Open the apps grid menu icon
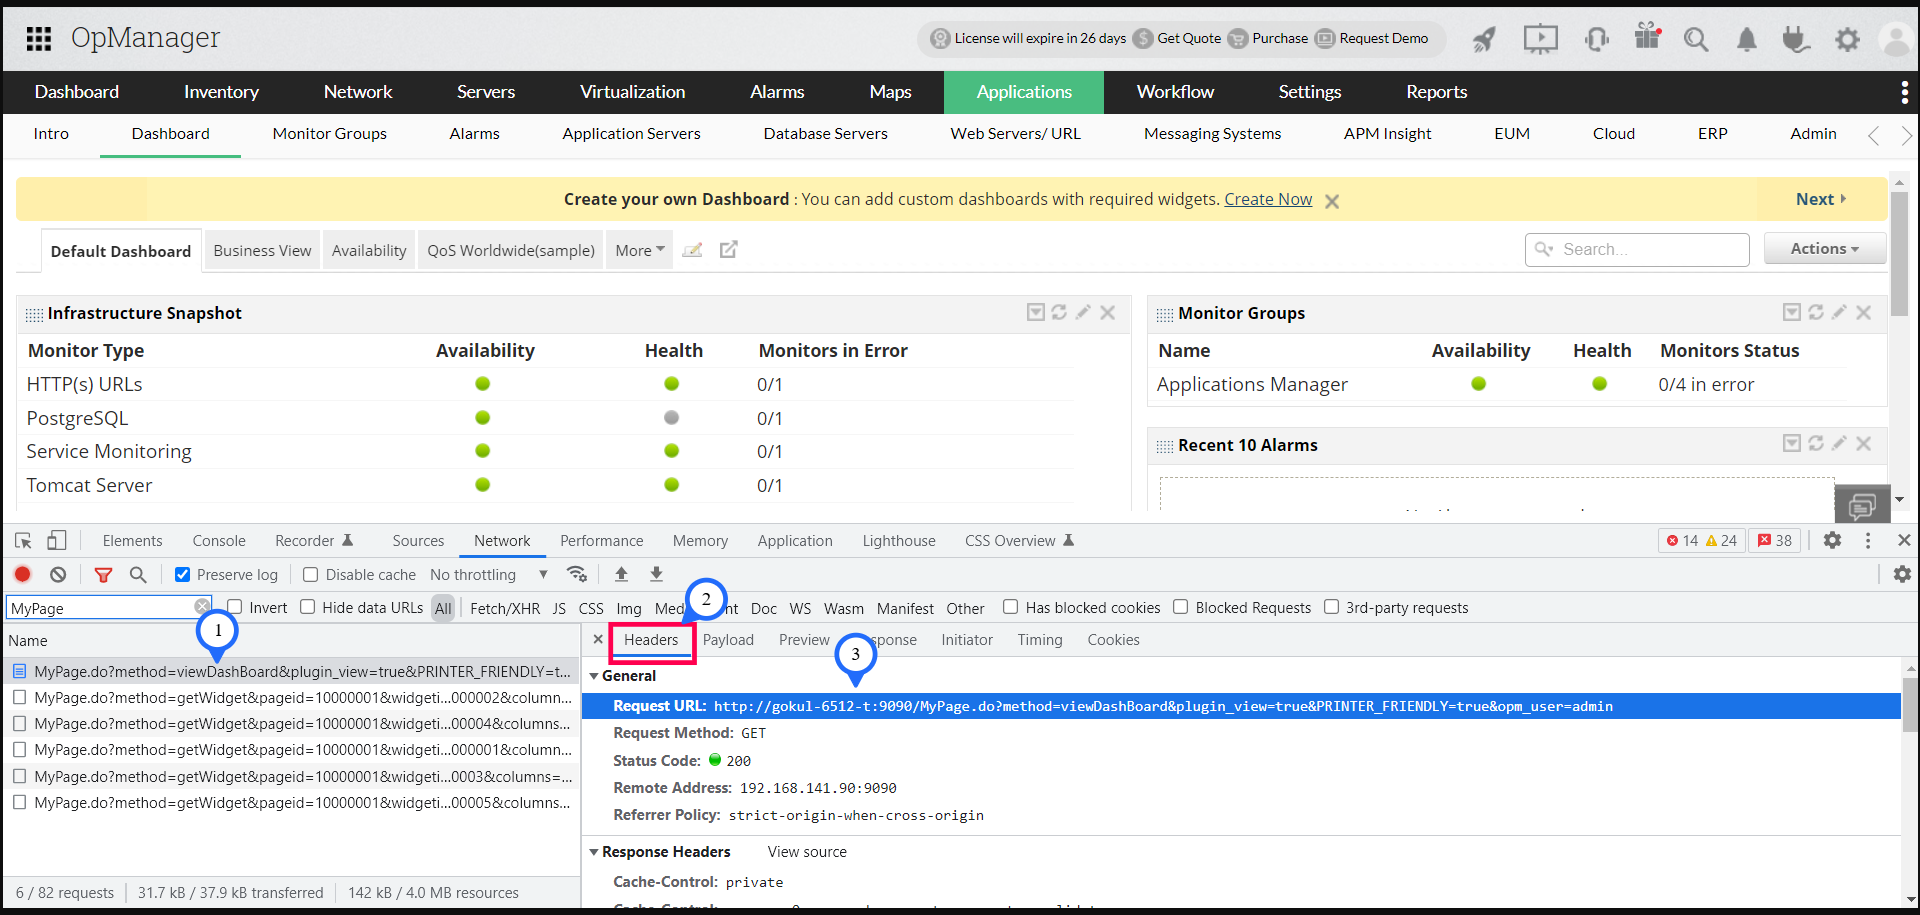 (x=39, y=39)
